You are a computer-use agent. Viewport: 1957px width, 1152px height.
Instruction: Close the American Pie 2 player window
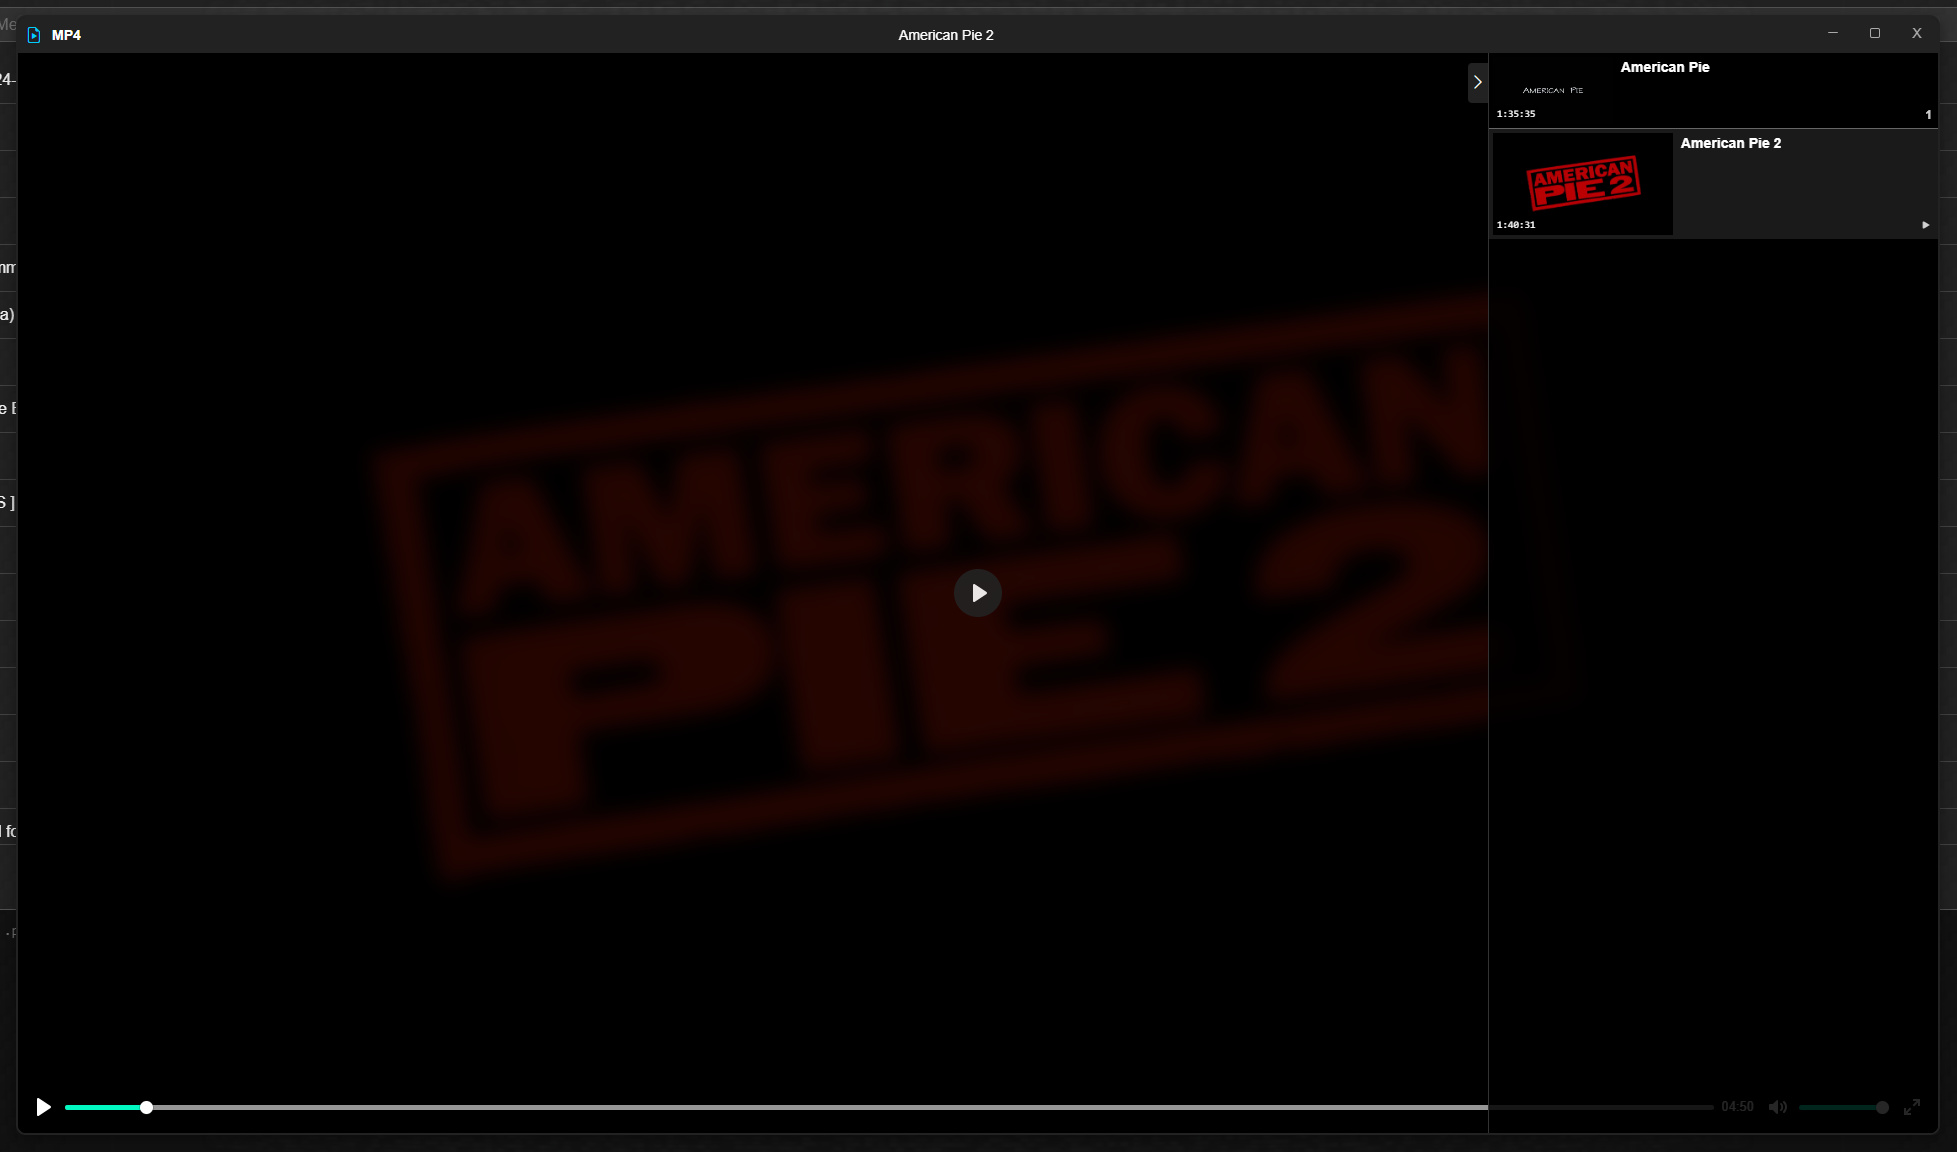[1916, 33]
